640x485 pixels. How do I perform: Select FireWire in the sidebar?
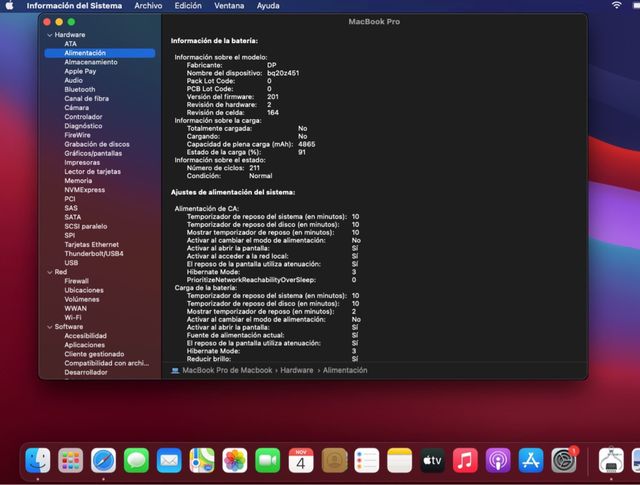pyautogui.click(x=78, y=135)
